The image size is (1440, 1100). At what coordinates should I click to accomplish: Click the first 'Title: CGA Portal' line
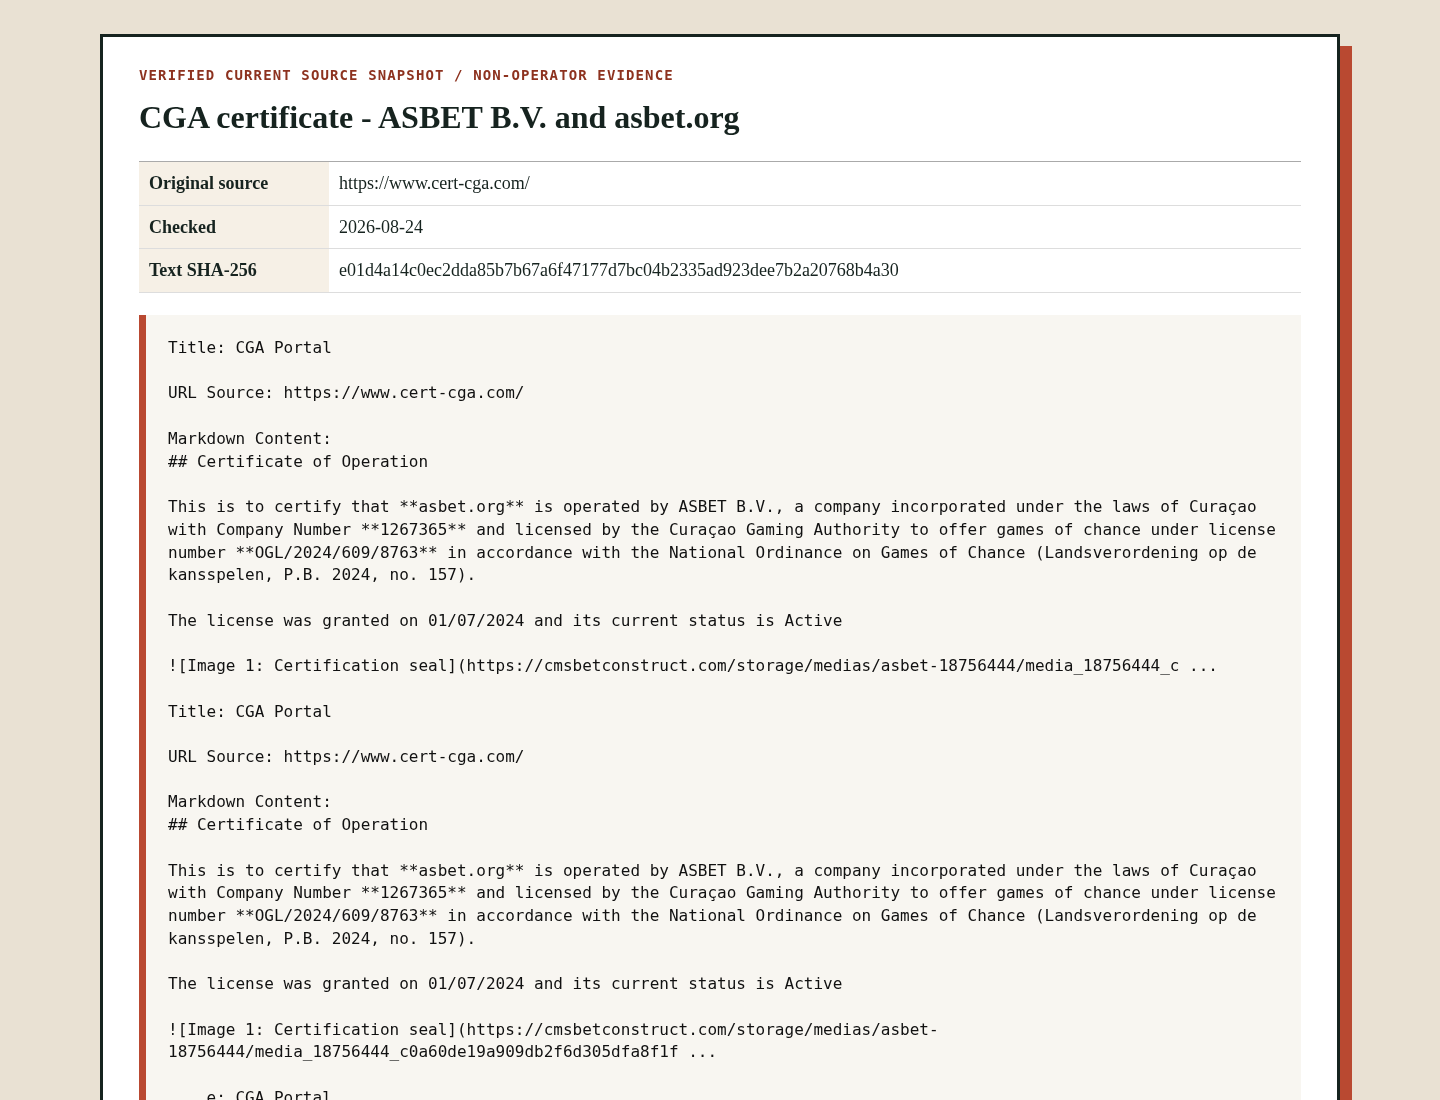coord(250,348)
